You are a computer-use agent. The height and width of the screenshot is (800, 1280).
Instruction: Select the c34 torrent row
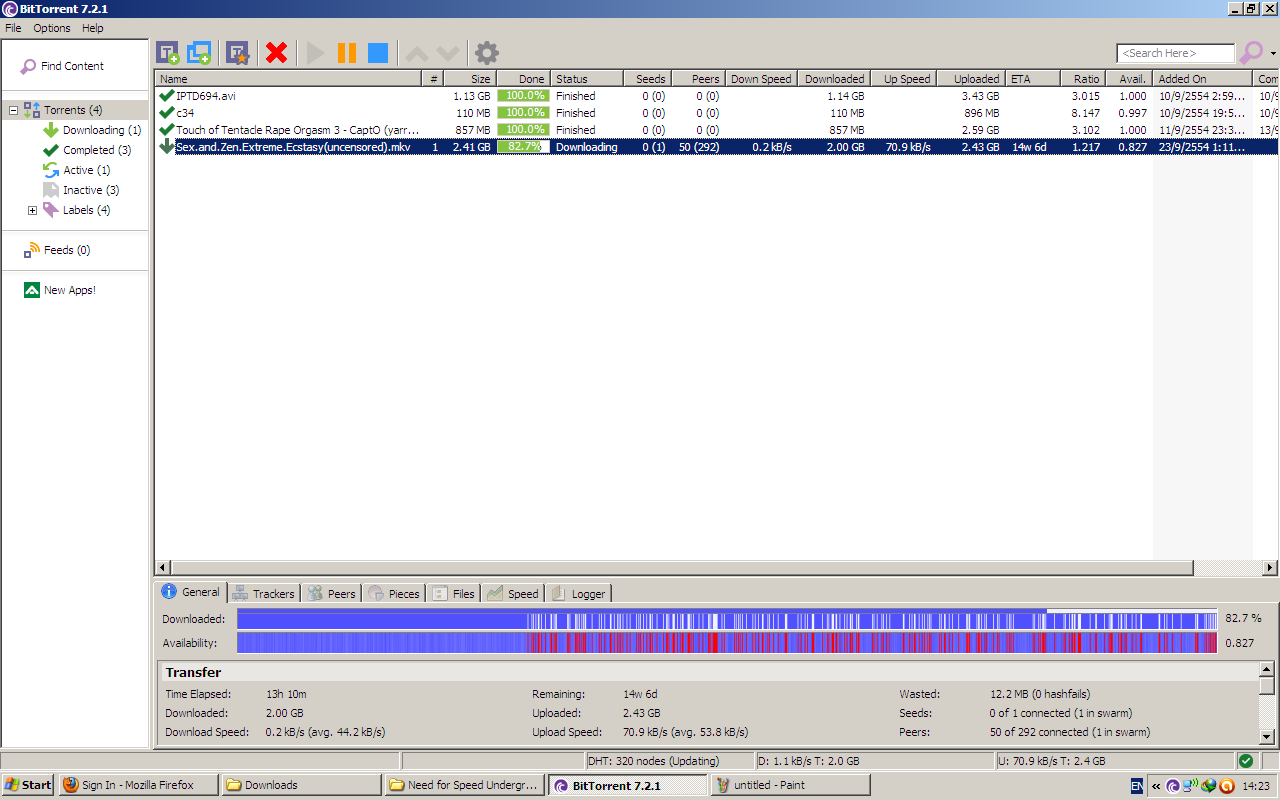[716, 113]
